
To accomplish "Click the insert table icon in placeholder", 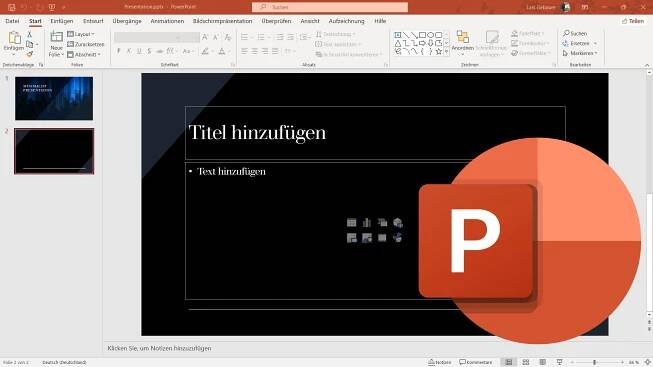I will pos(351,223).
